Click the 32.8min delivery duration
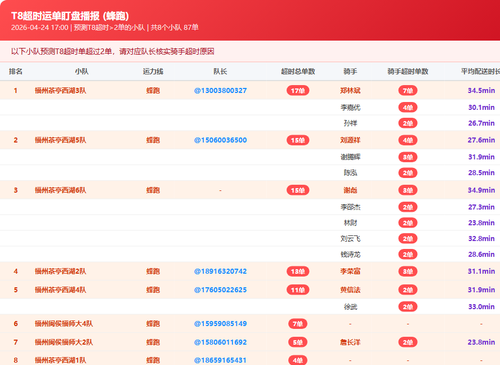Image resolution: width=500 pixels, height=365 pixels. coord(481,239)
